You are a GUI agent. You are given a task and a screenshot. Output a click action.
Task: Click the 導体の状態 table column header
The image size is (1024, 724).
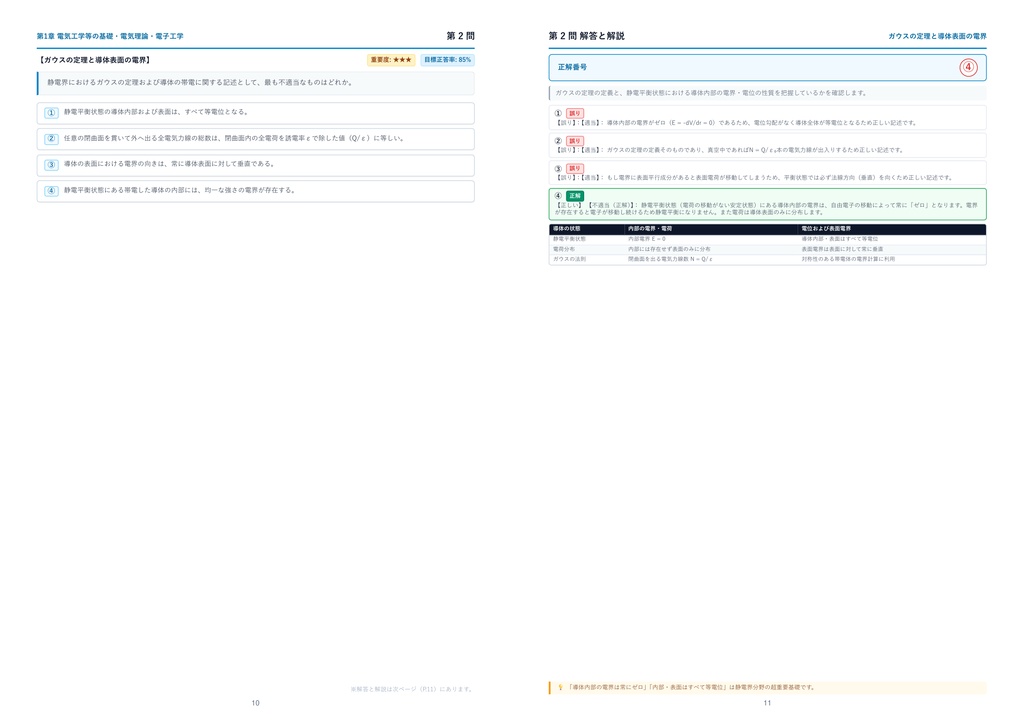(567, 229)
